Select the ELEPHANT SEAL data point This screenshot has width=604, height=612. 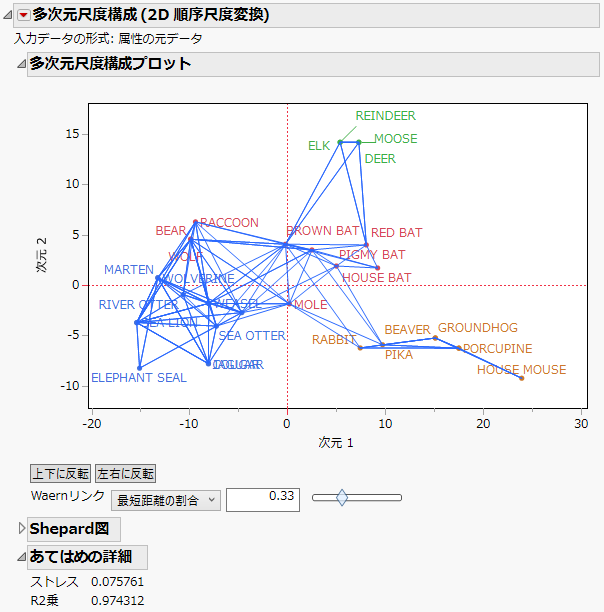click(x=140, y=368)
